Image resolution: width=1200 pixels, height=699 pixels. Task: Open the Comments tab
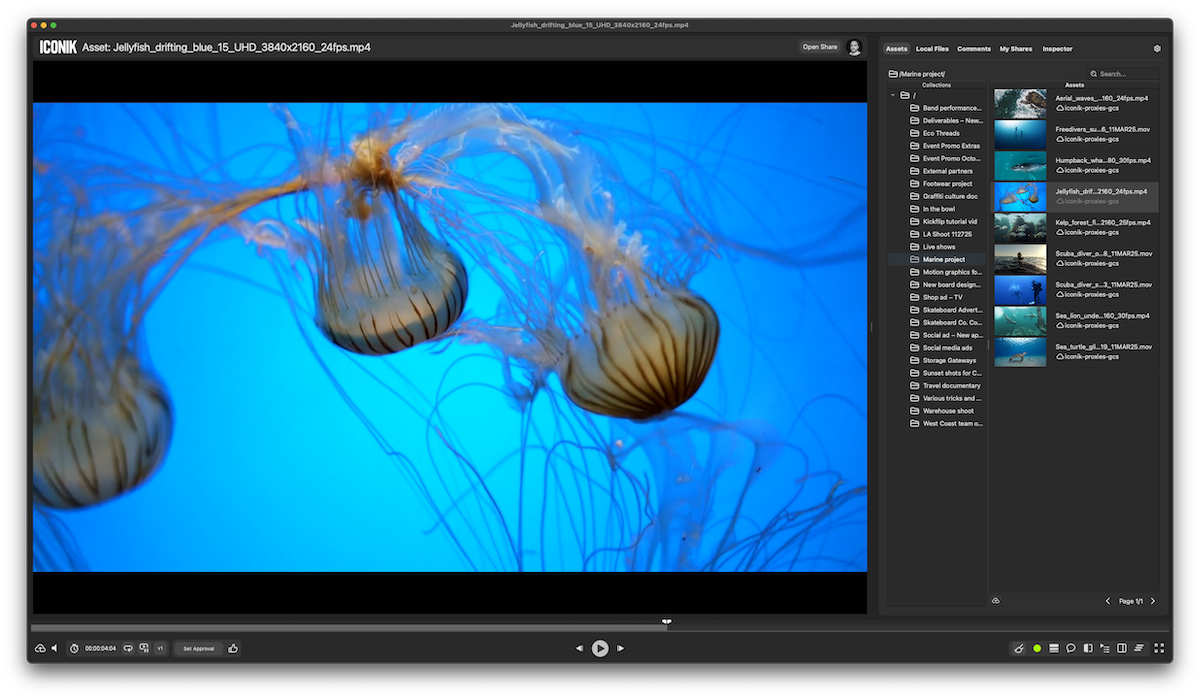(x=973, y=48)
